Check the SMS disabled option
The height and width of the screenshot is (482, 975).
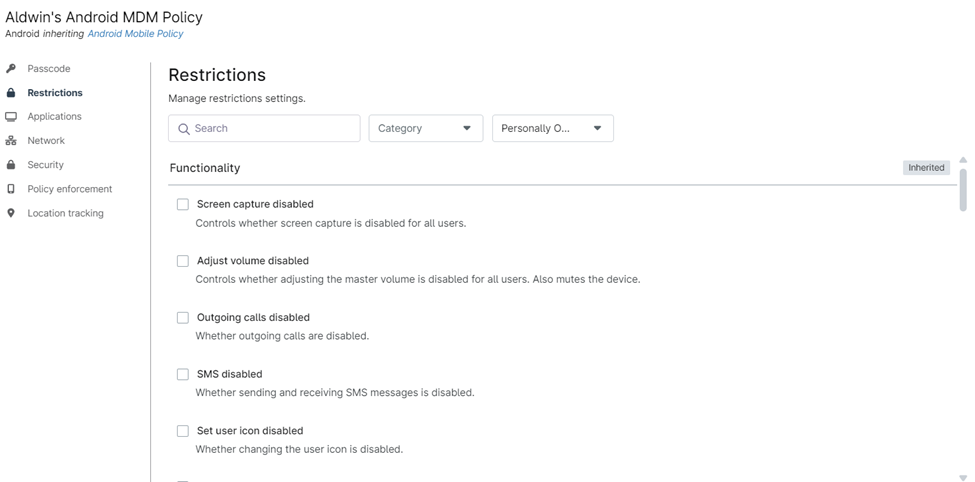pos(183,375)
